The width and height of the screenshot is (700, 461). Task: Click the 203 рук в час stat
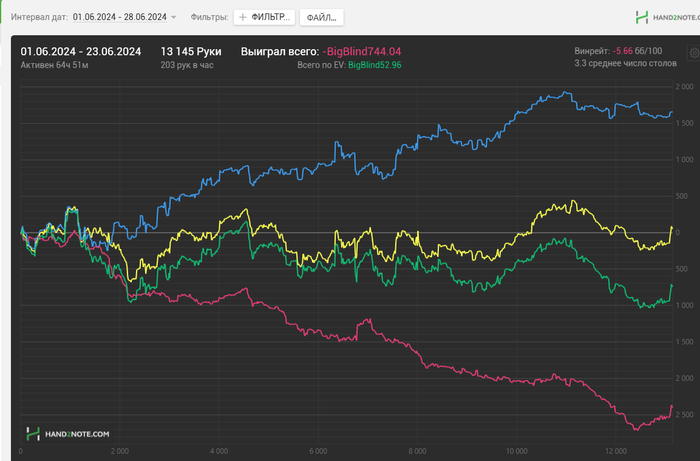tap(187, 65)
